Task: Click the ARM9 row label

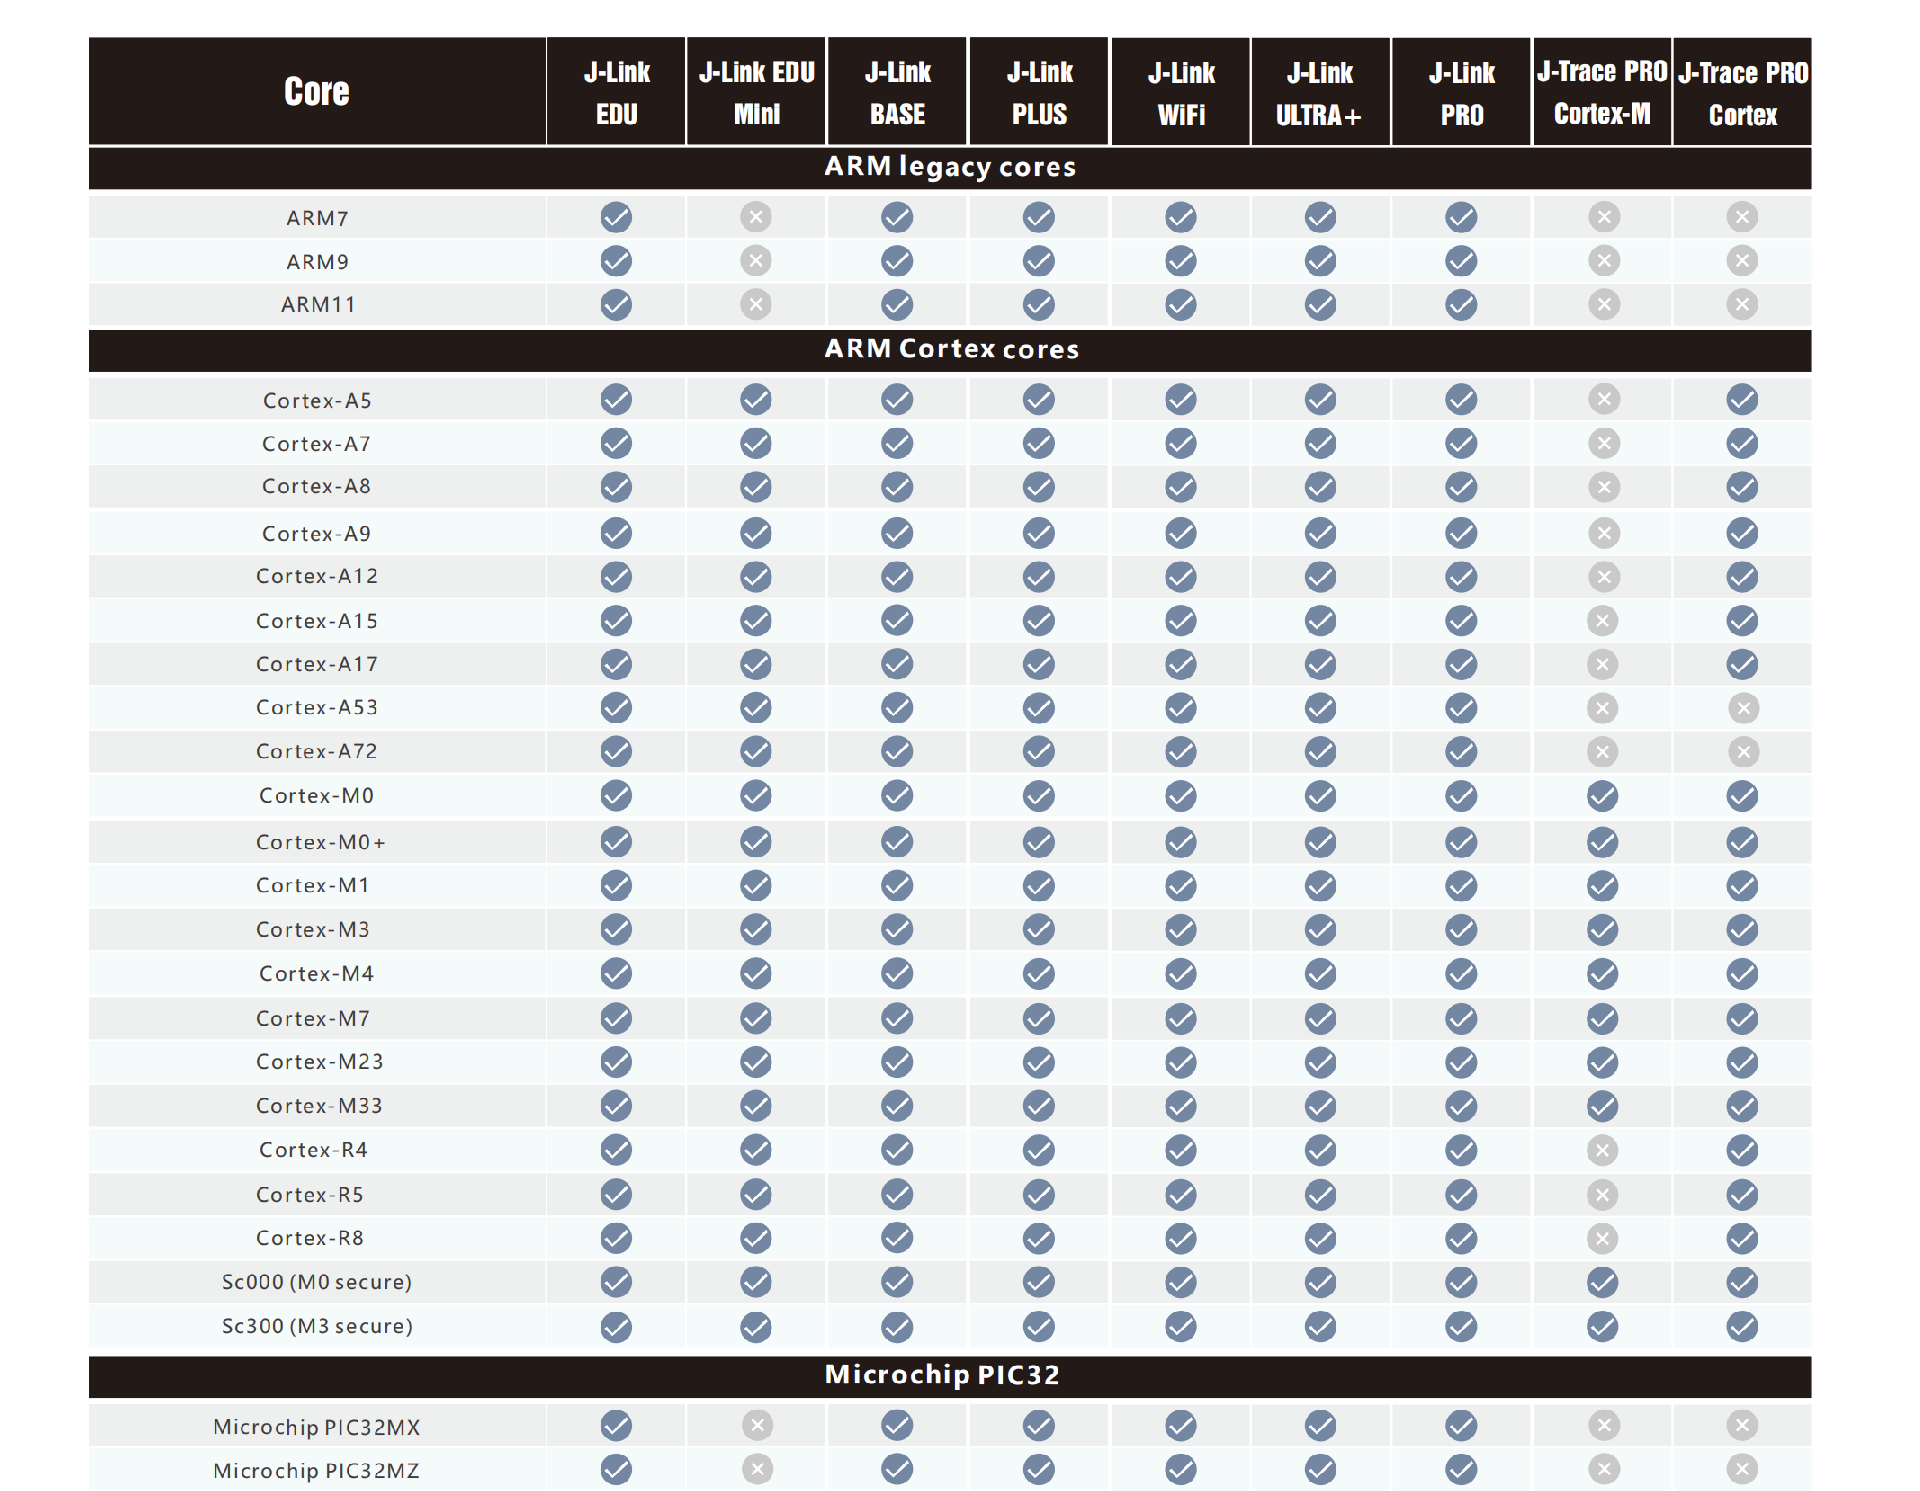Action: click(x=317, y=262)
